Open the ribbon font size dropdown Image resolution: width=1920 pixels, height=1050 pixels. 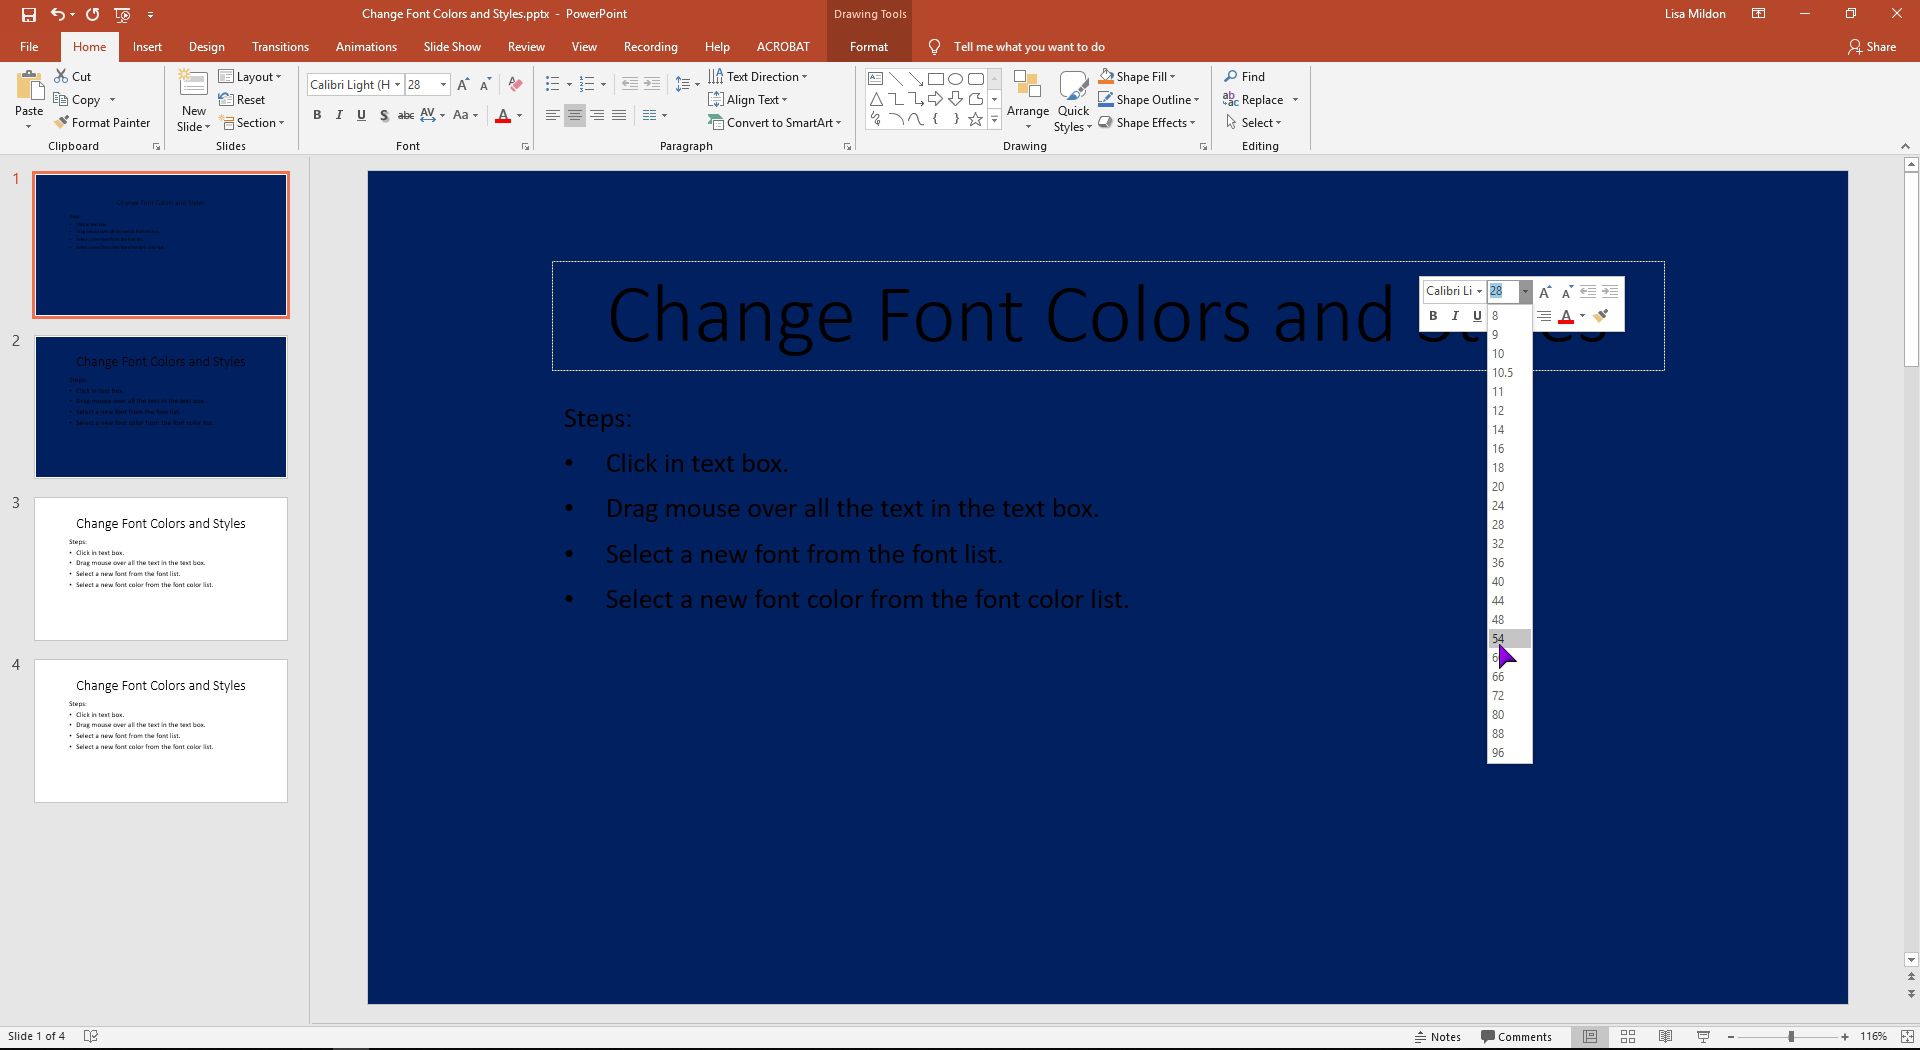(443, 85)
